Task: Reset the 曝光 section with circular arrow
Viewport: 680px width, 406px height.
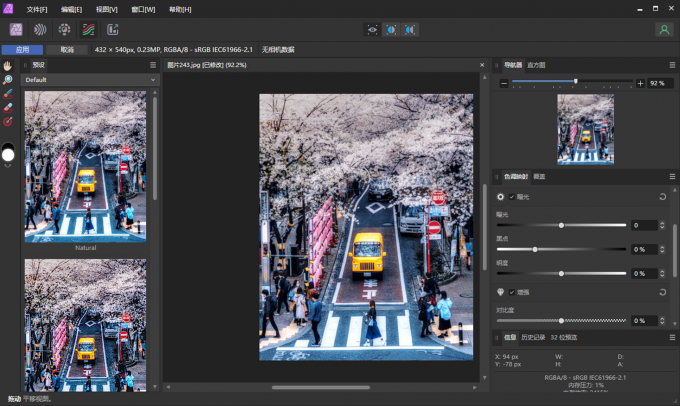Action: click(663, 197)
